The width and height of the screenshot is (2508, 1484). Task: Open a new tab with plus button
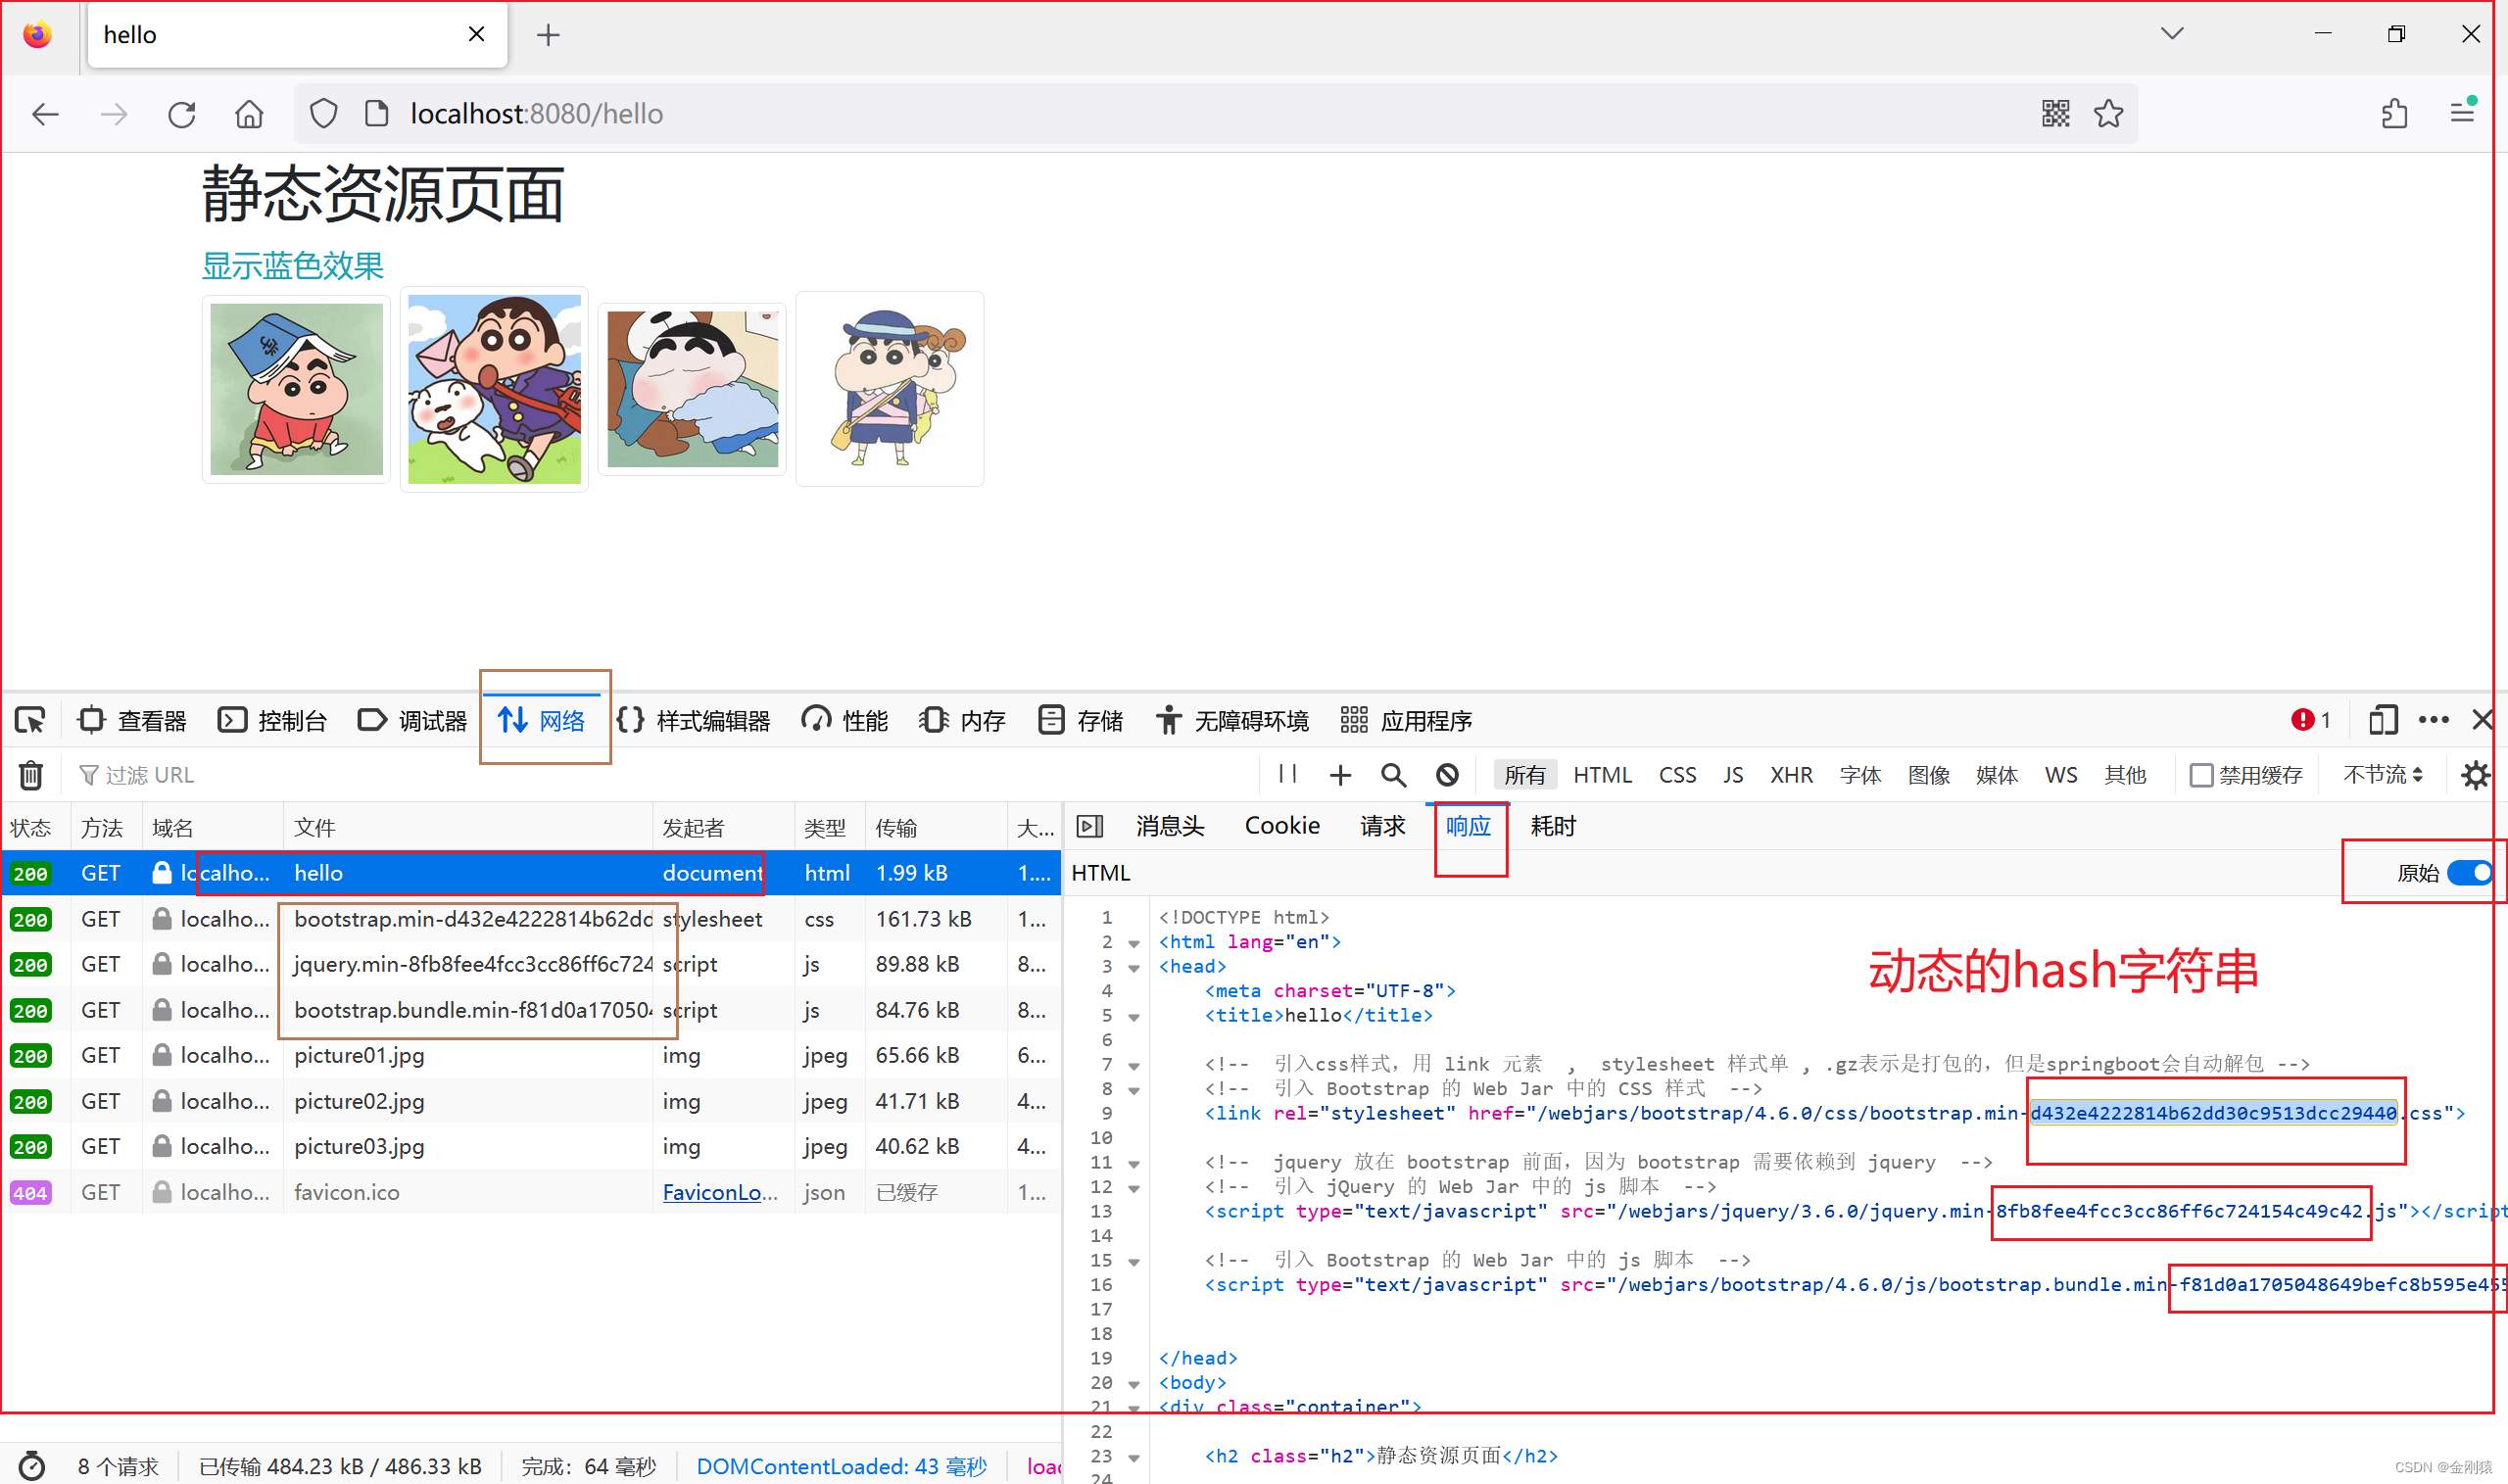click(x=548, y=35)
